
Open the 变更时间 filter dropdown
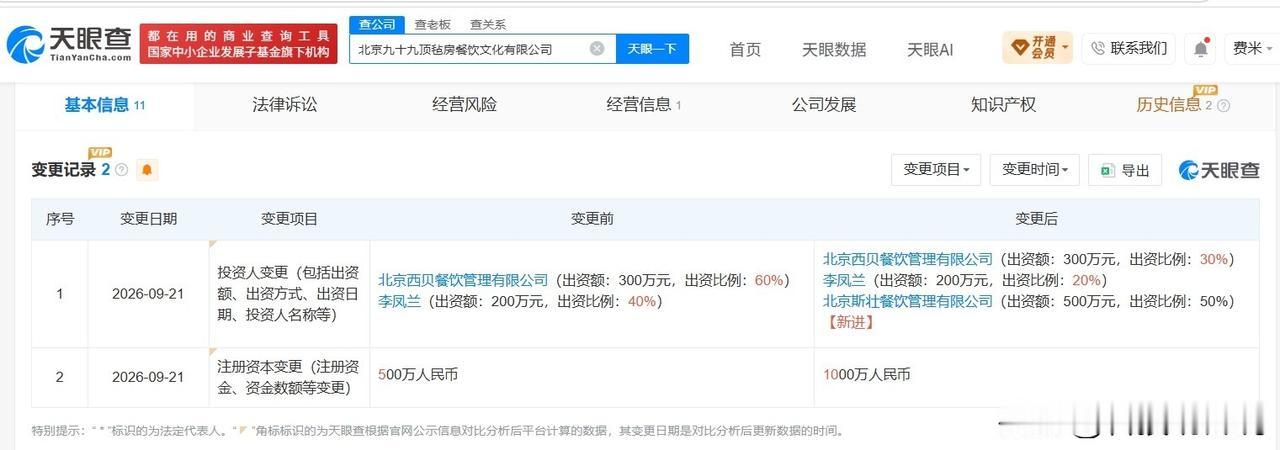[1035, 170]
